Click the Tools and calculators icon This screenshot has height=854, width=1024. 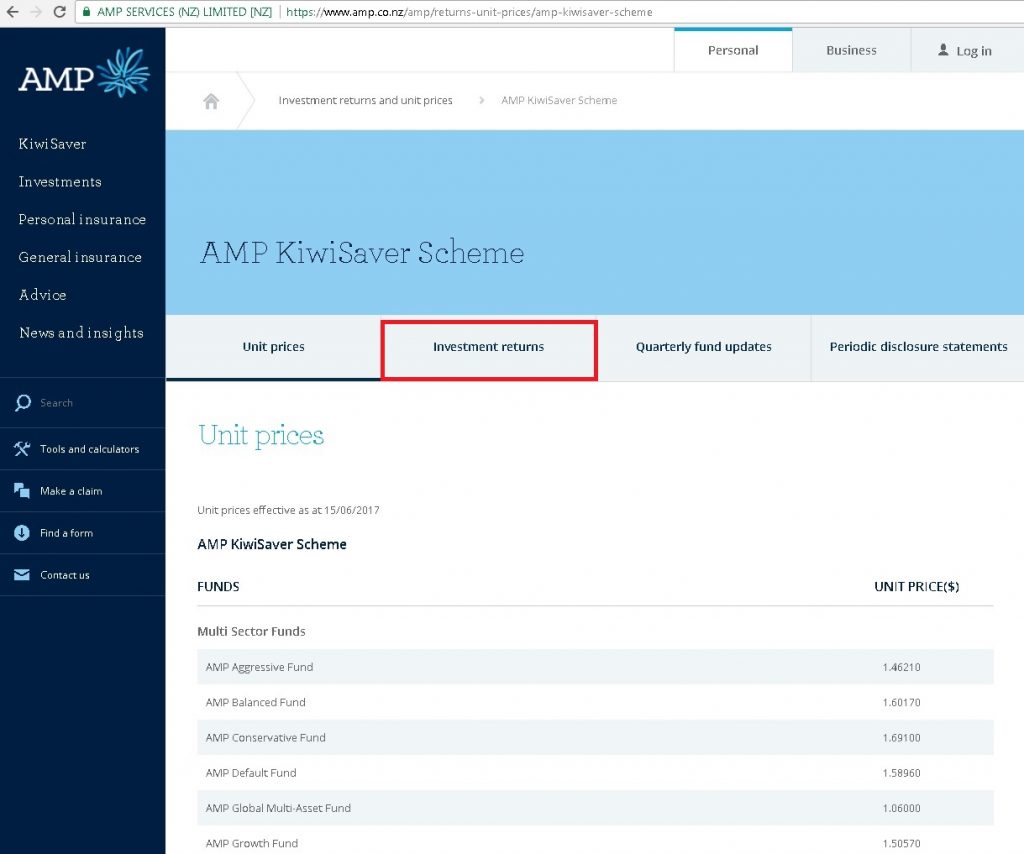[x=22, y=449]
